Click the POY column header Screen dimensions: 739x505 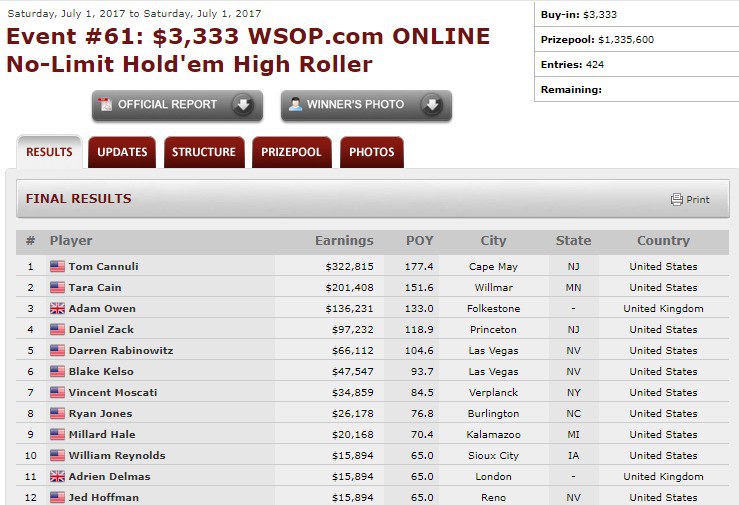click(419, 241)
